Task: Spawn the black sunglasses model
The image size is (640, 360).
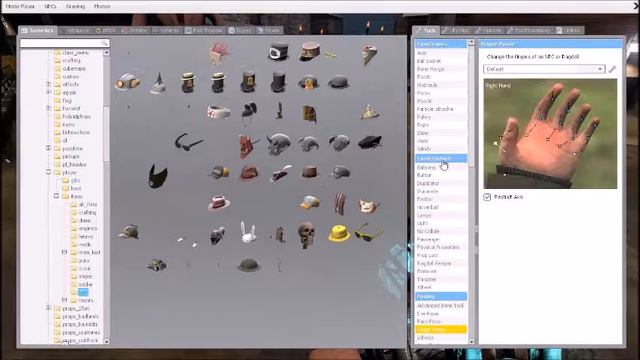Action: click(x=188, y=142)
